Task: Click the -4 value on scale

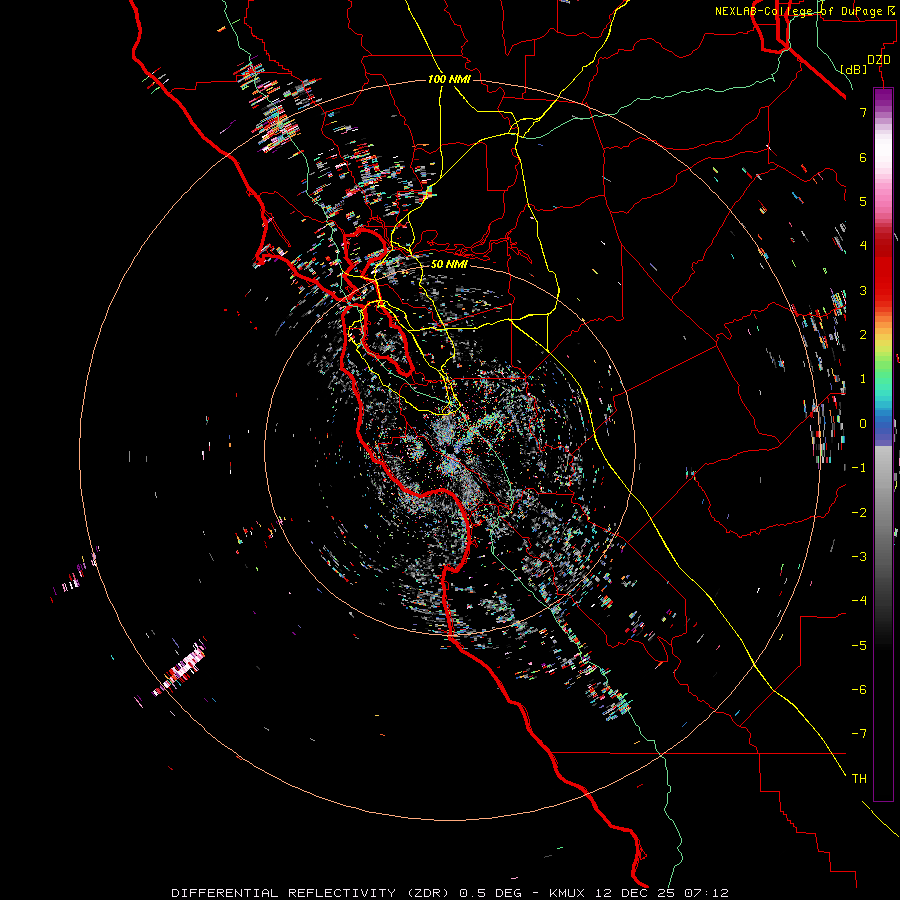Action: click(x=859, y=601)
